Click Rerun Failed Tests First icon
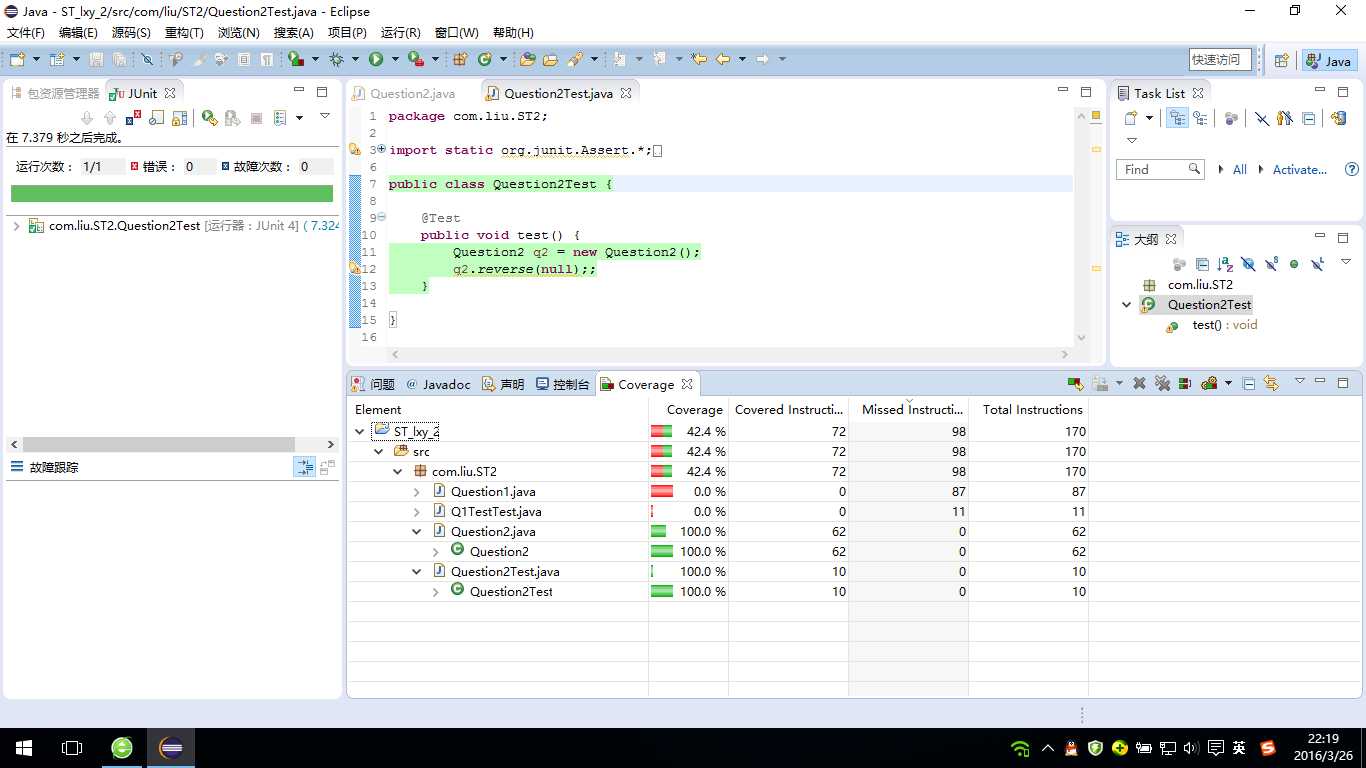 [x=232, y=118]
